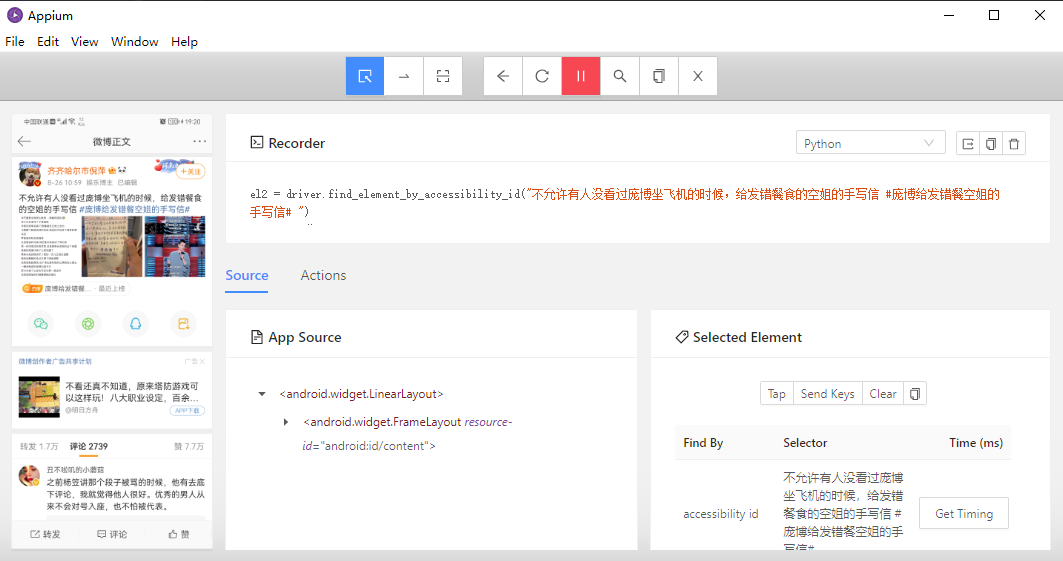
Task: Clear recorded actions trash icon
Action: [1014, 144]
